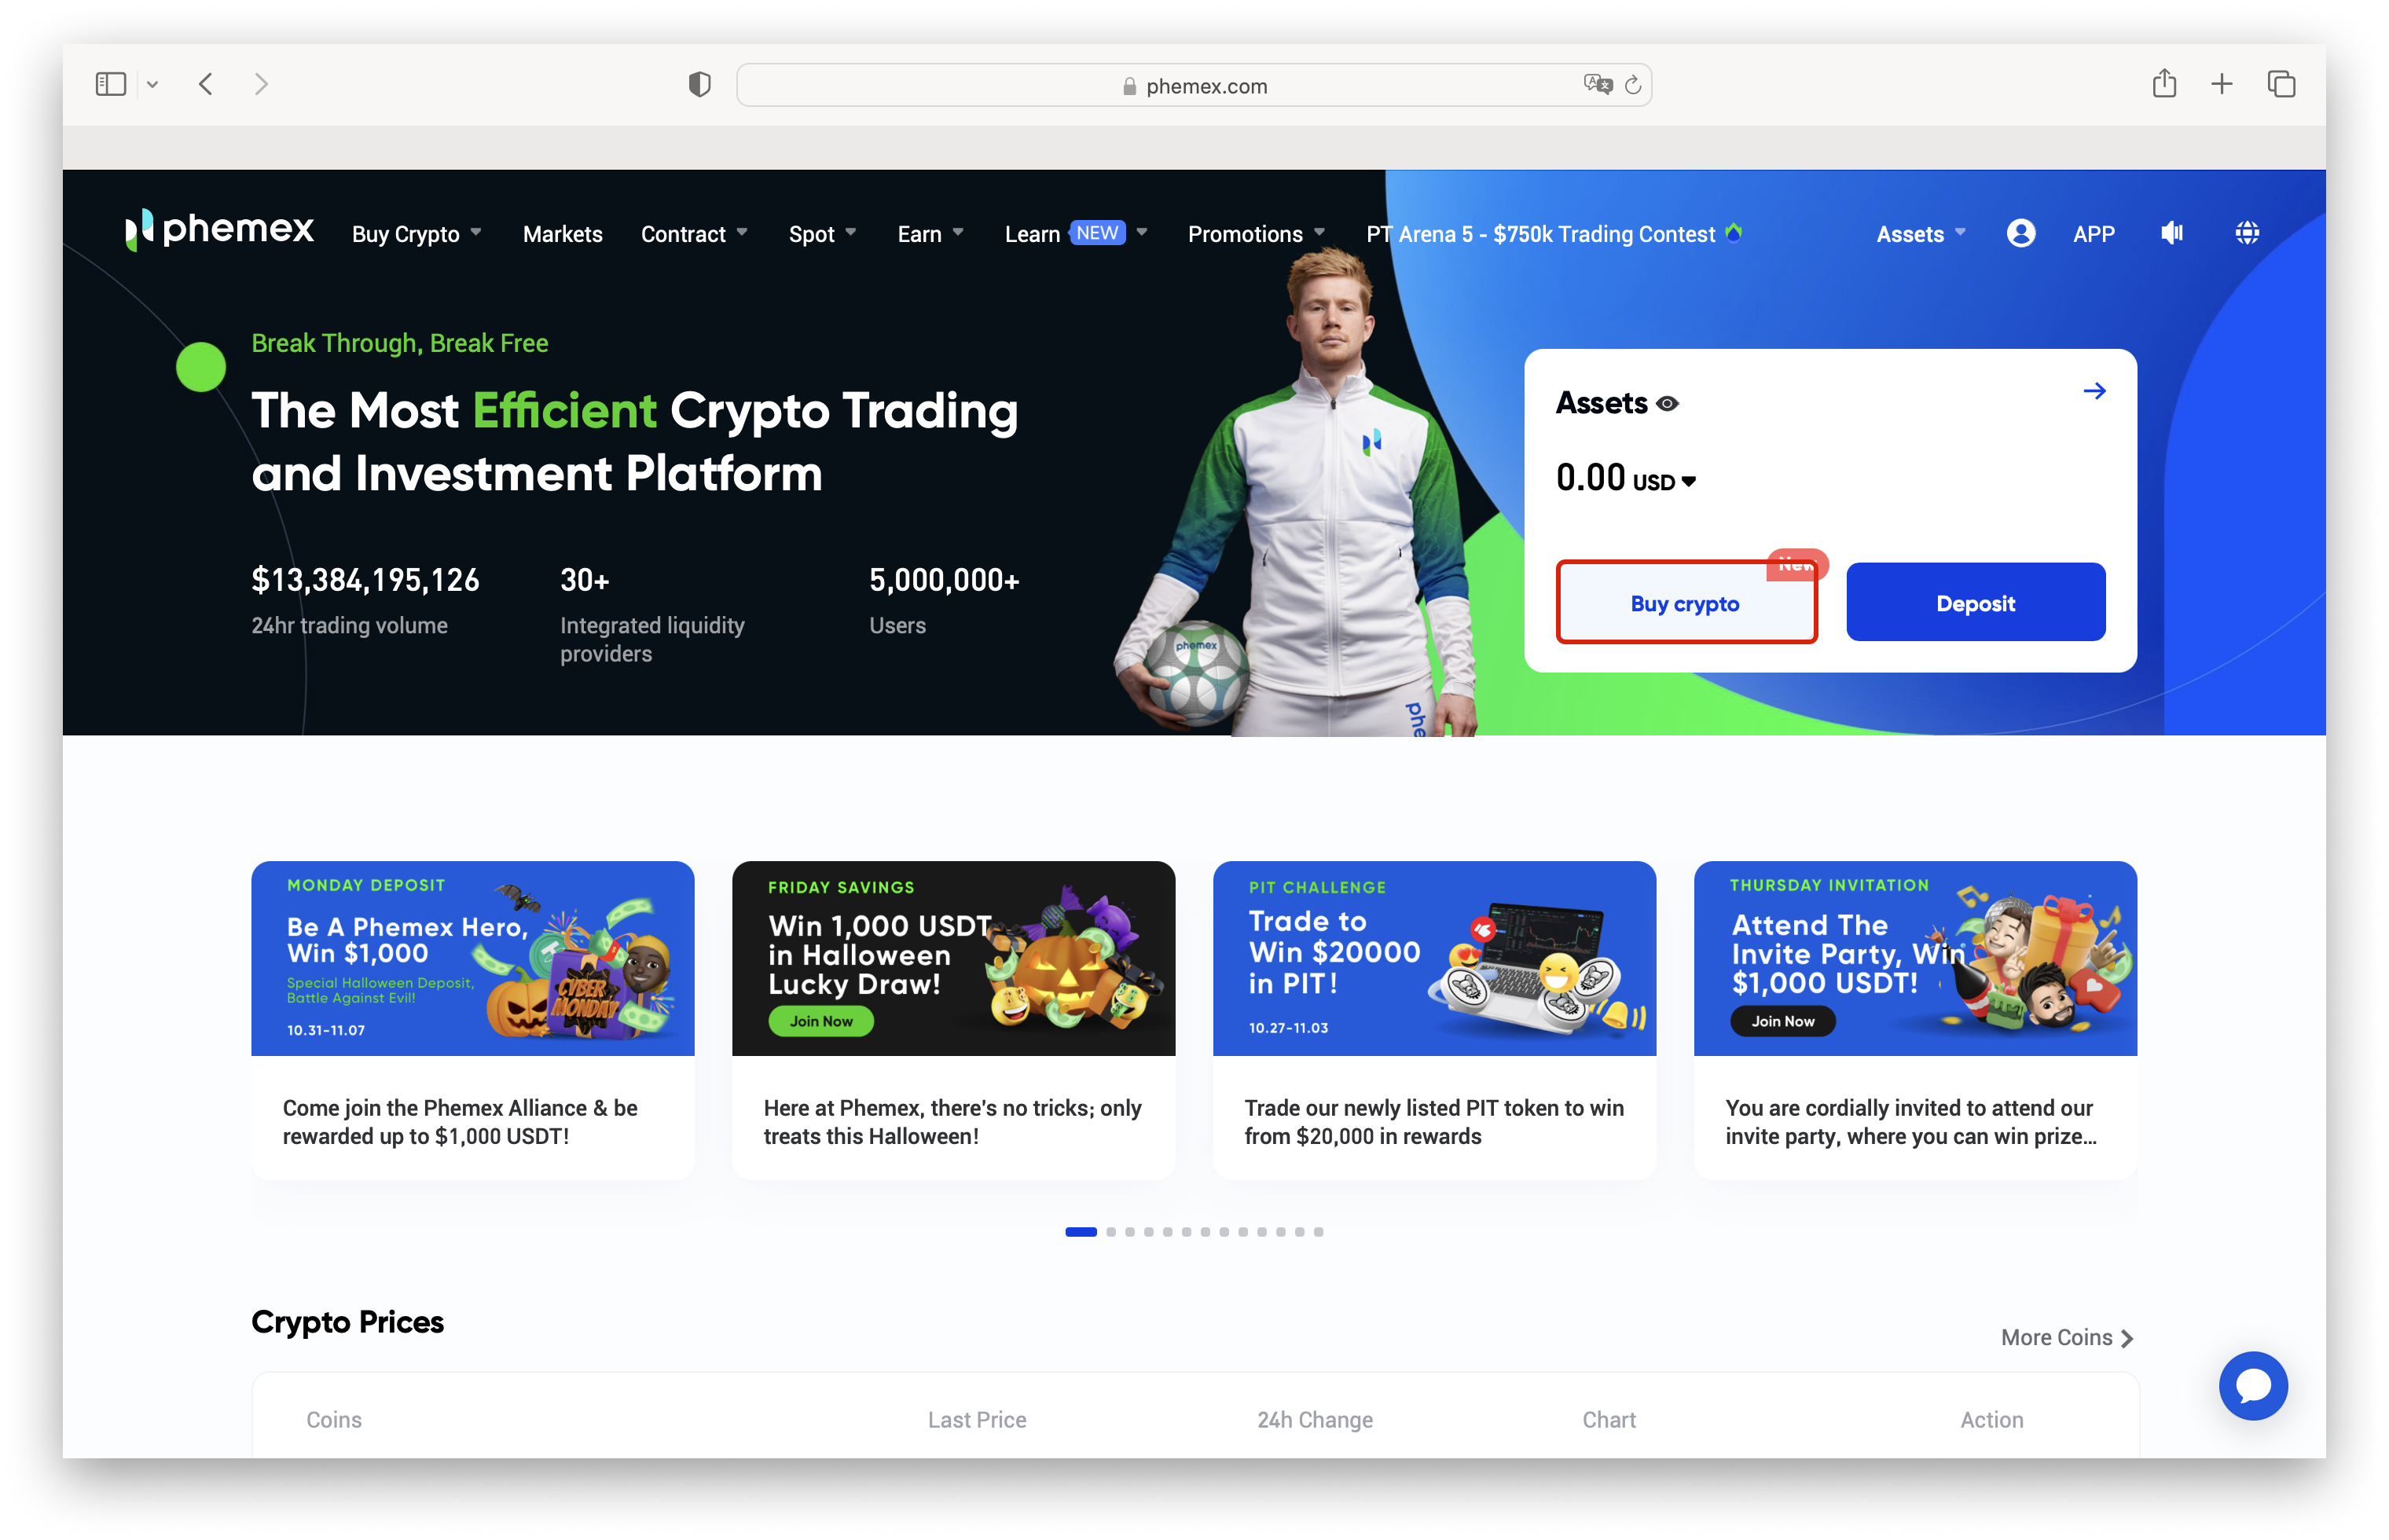
Task: Open the More Coins link
Action: click(2066, 1337)
